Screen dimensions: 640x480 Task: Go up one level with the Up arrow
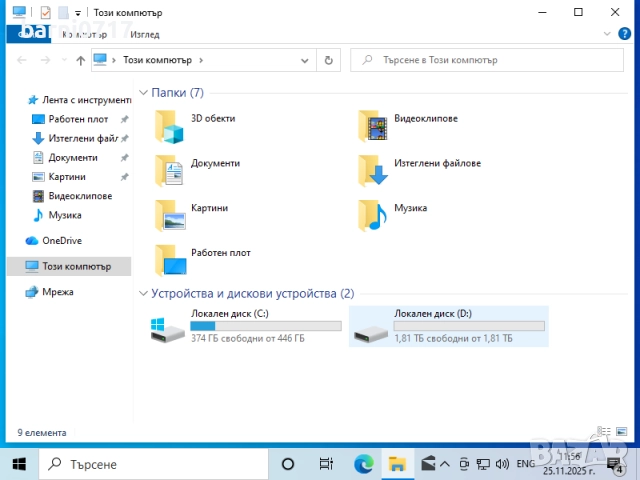pos(80,60)
